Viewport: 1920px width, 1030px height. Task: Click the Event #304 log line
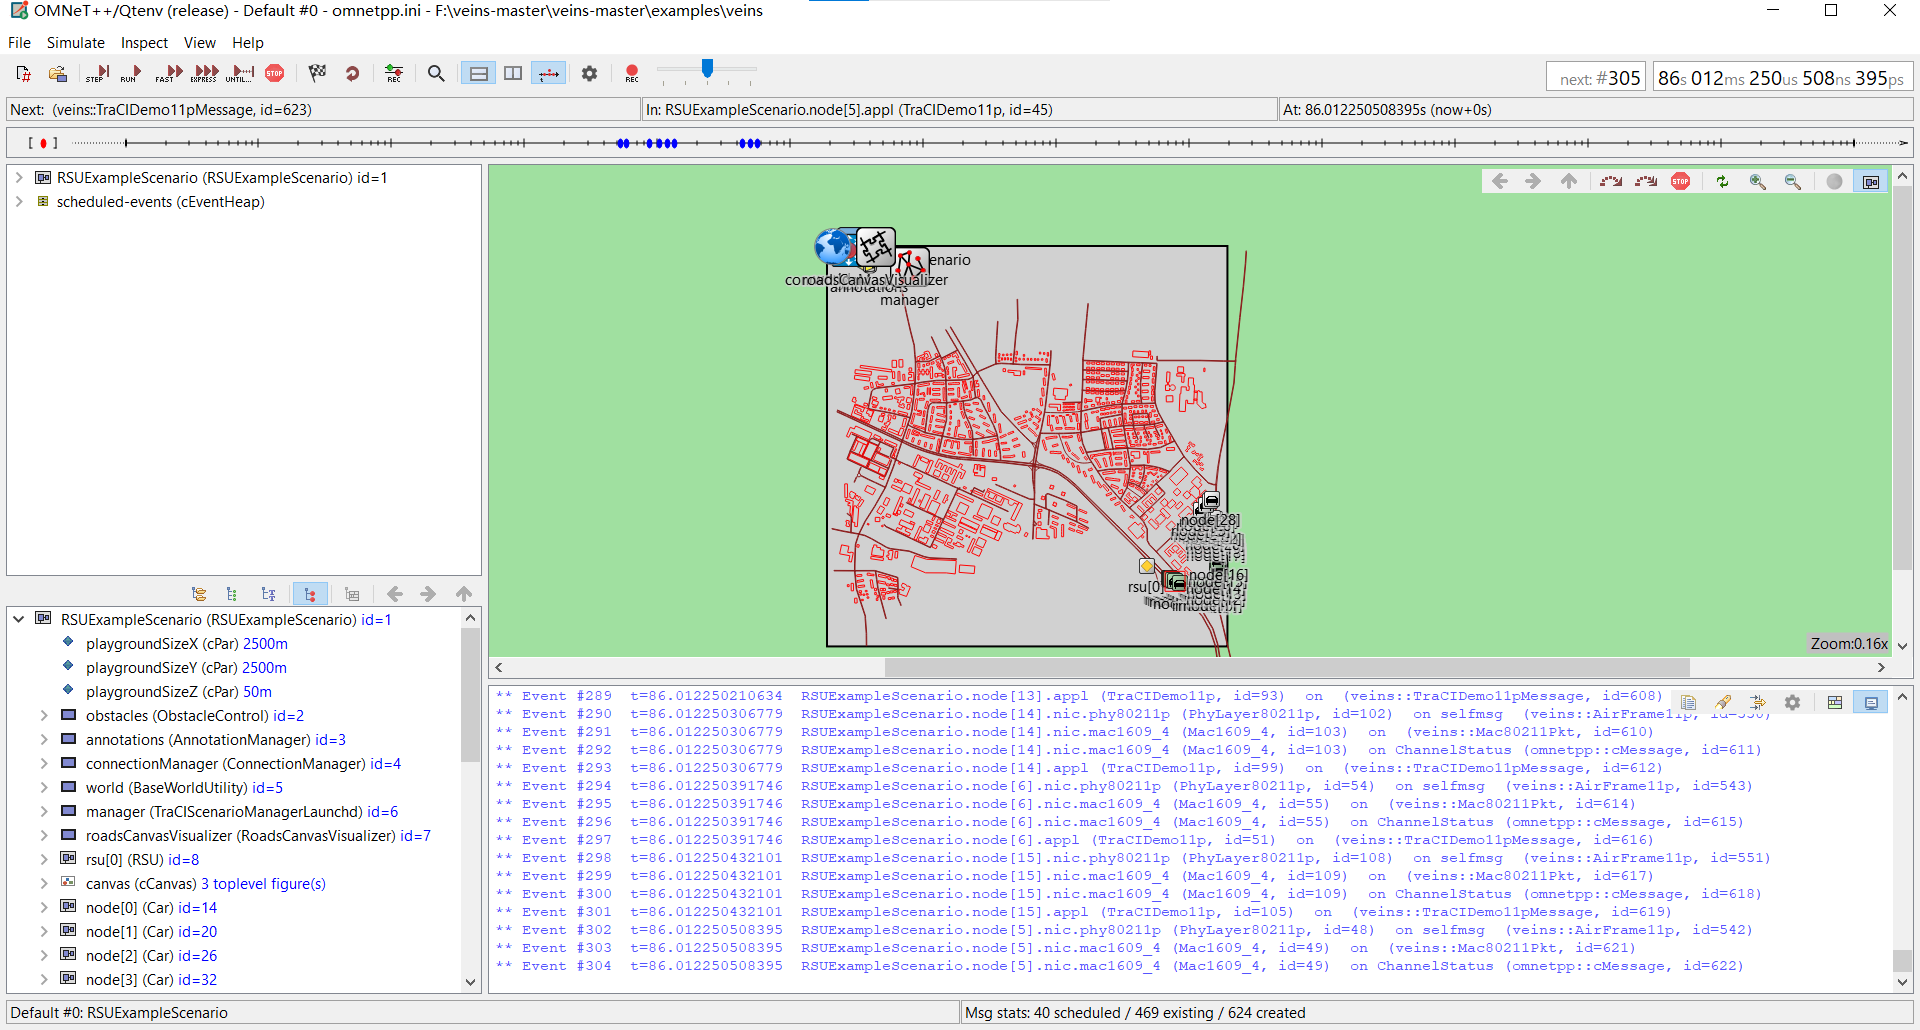point(1120,966)
